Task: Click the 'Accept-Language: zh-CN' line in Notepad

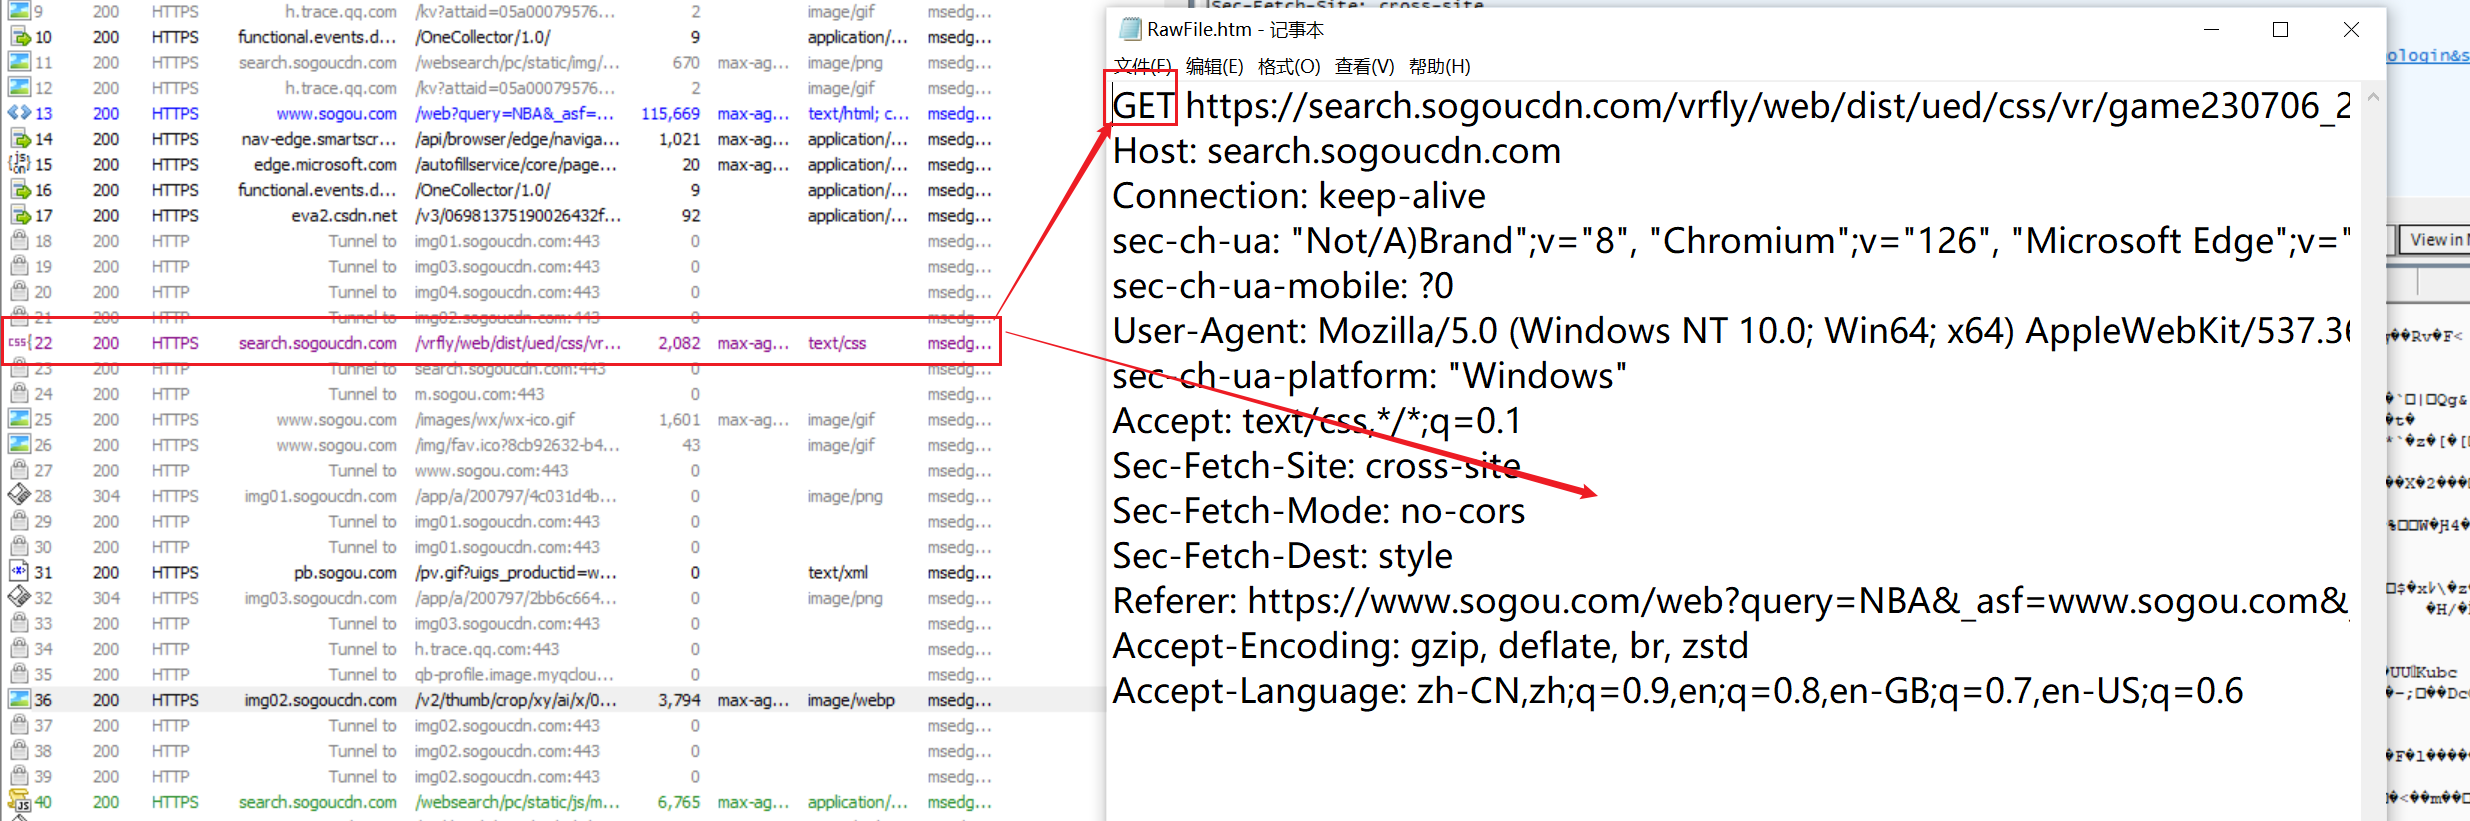Action: [1677, 691]
